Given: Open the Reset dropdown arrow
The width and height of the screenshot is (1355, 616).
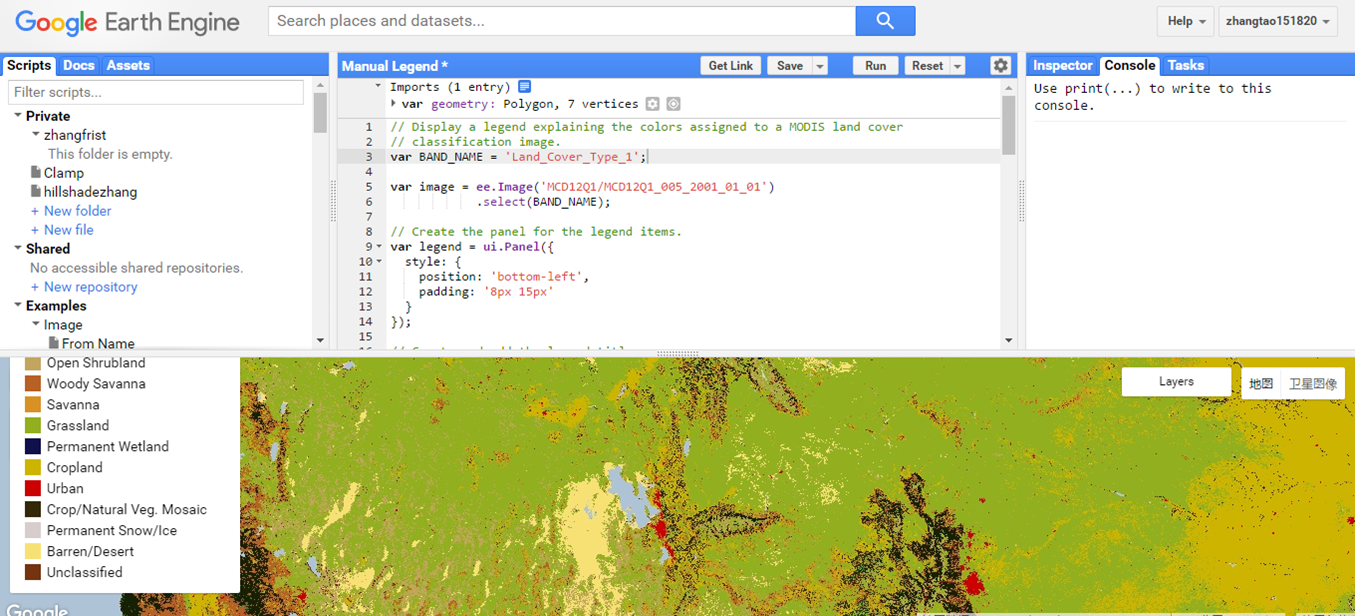Looking at the screenshot, I should (x=958, y=66).
